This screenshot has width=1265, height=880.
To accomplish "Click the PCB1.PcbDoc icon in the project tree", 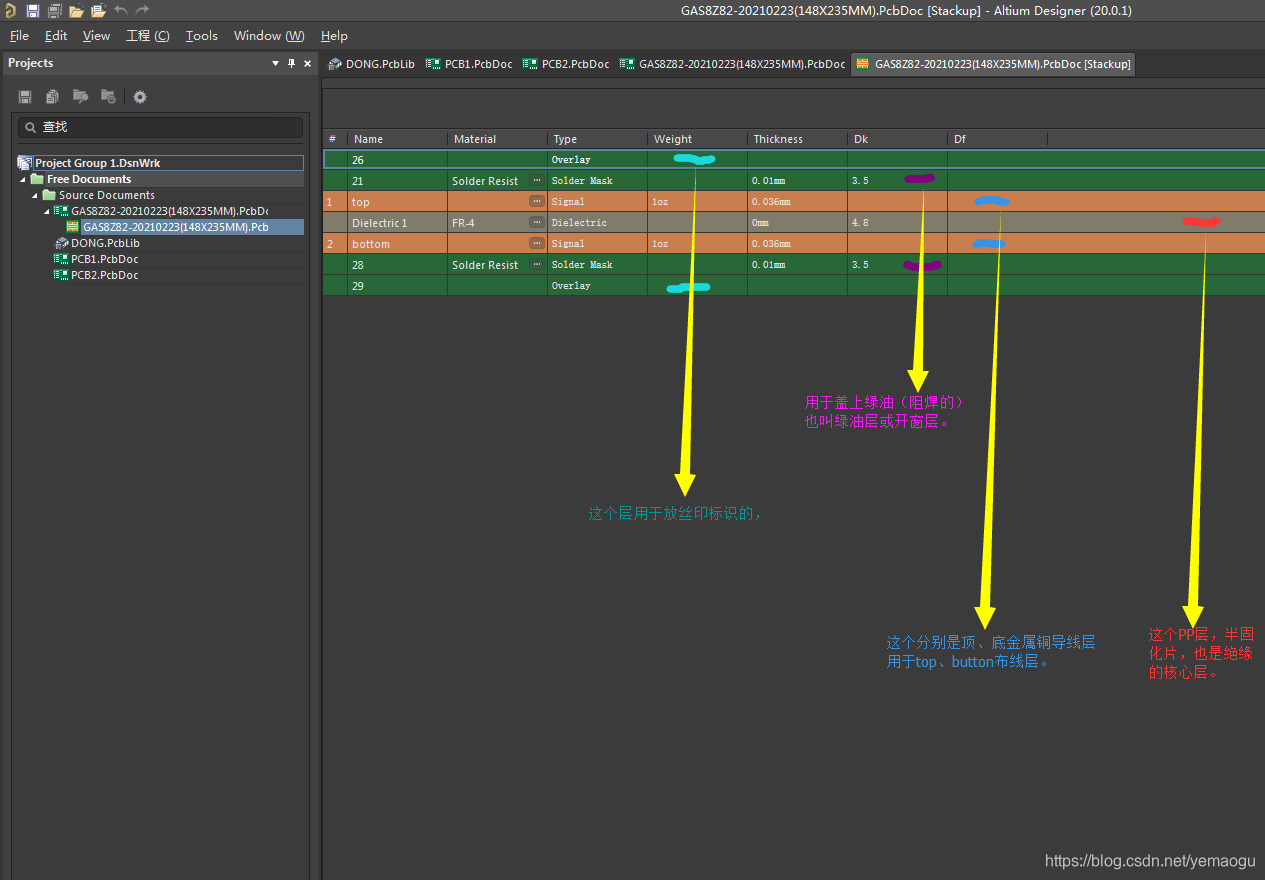I will coord(61,259).
